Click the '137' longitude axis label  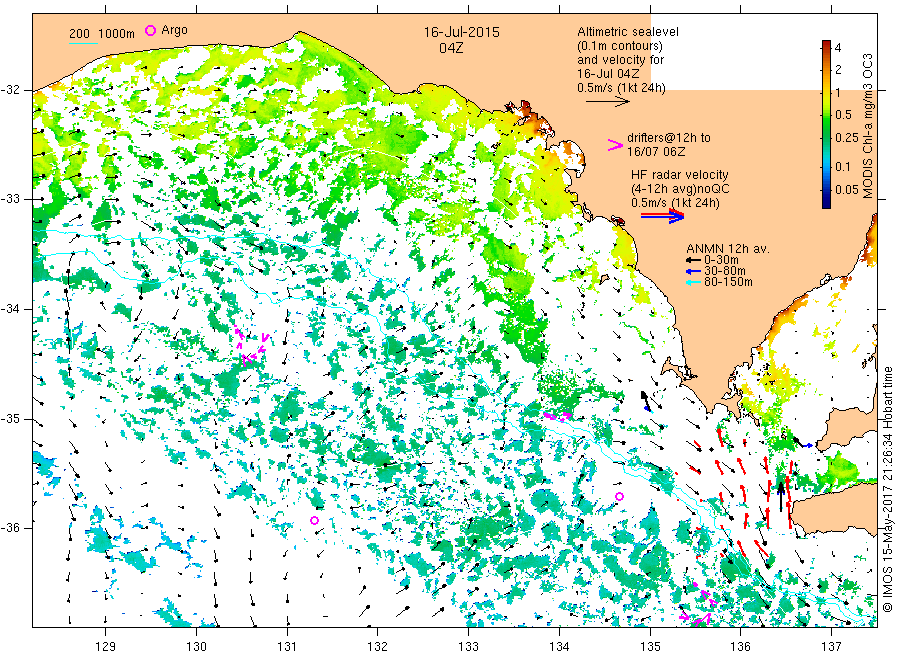[x=832, y=647]
